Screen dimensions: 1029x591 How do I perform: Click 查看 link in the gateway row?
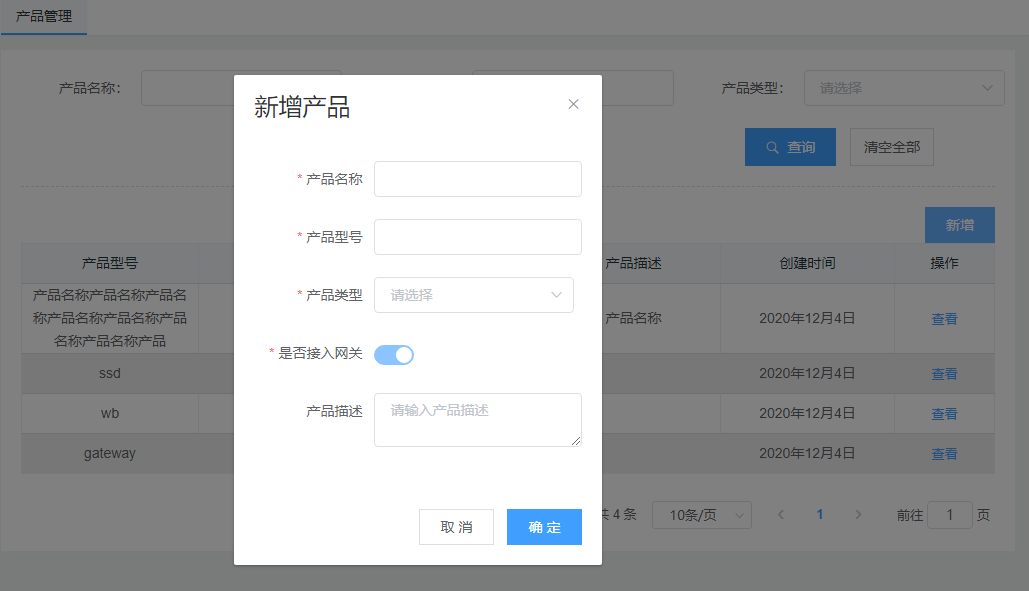pos(944,454)
